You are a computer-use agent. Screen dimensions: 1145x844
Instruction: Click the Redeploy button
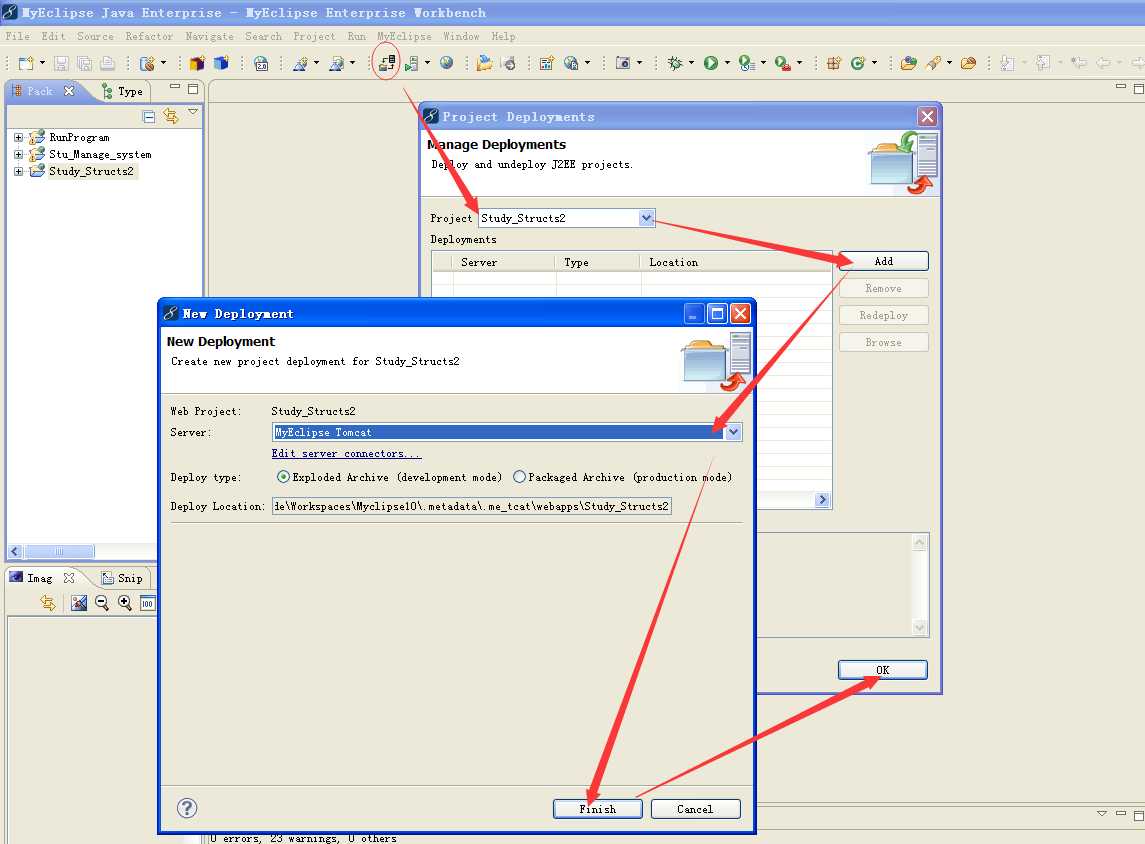point(884,315)
